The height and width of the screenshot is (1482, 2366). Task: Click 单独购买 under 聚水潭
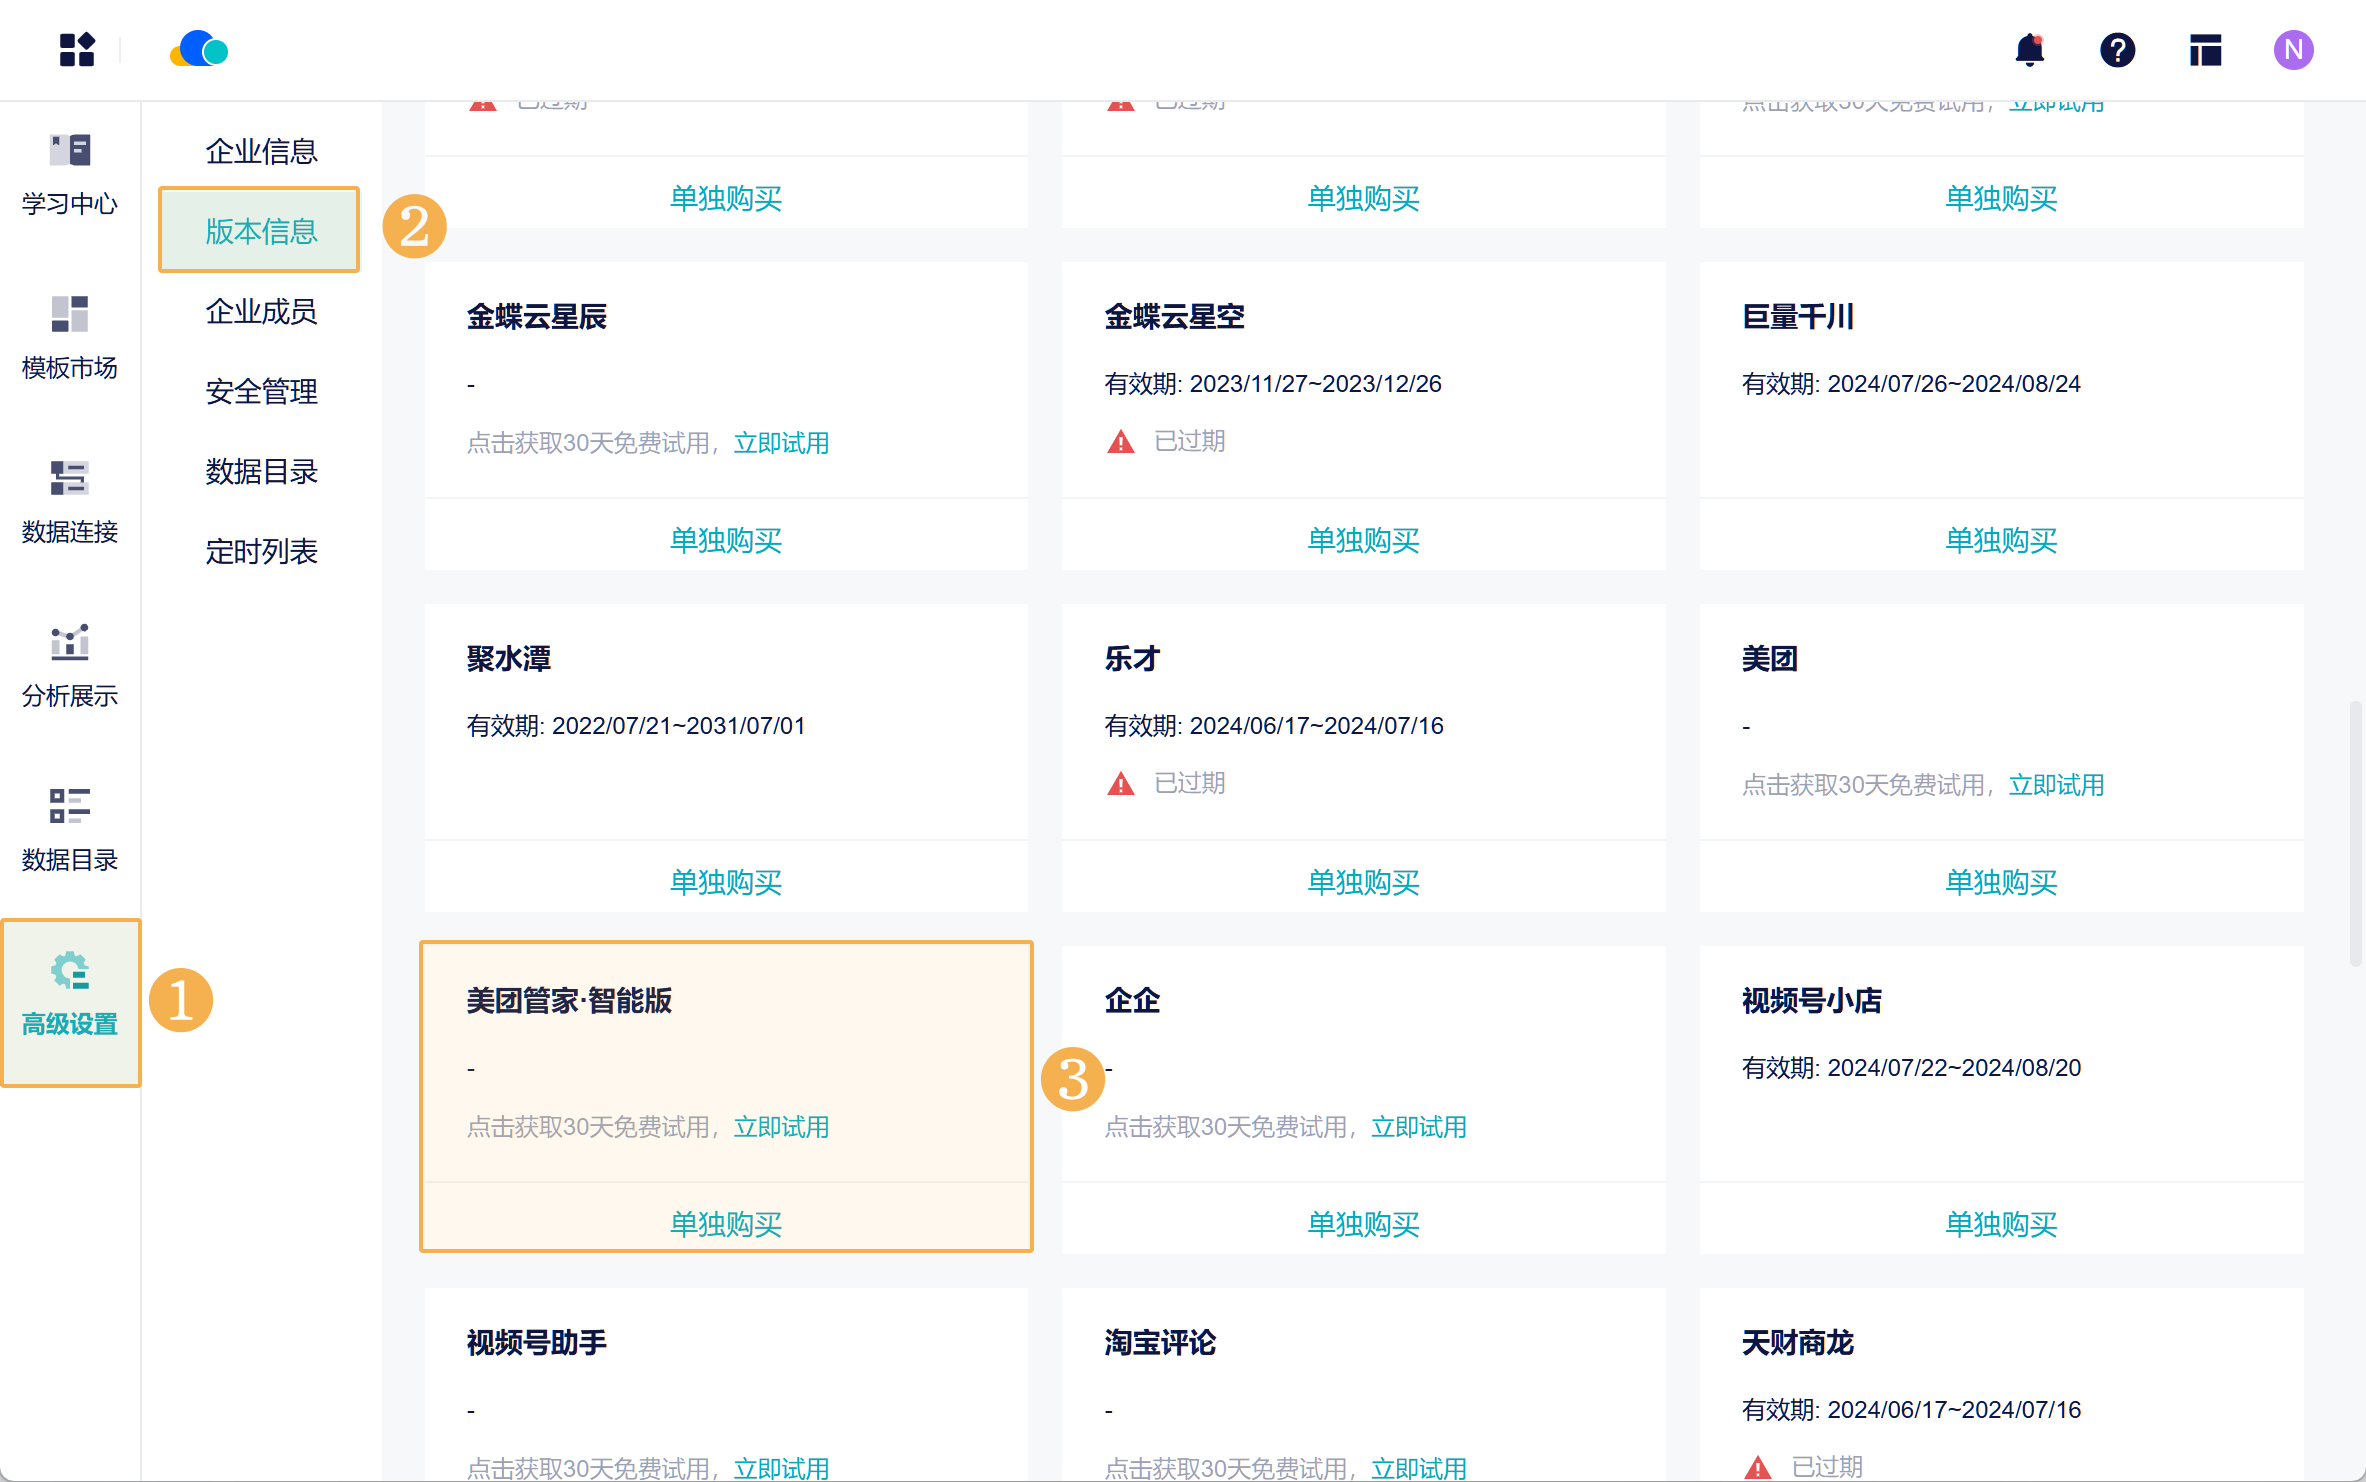click(x=725, y=882)
